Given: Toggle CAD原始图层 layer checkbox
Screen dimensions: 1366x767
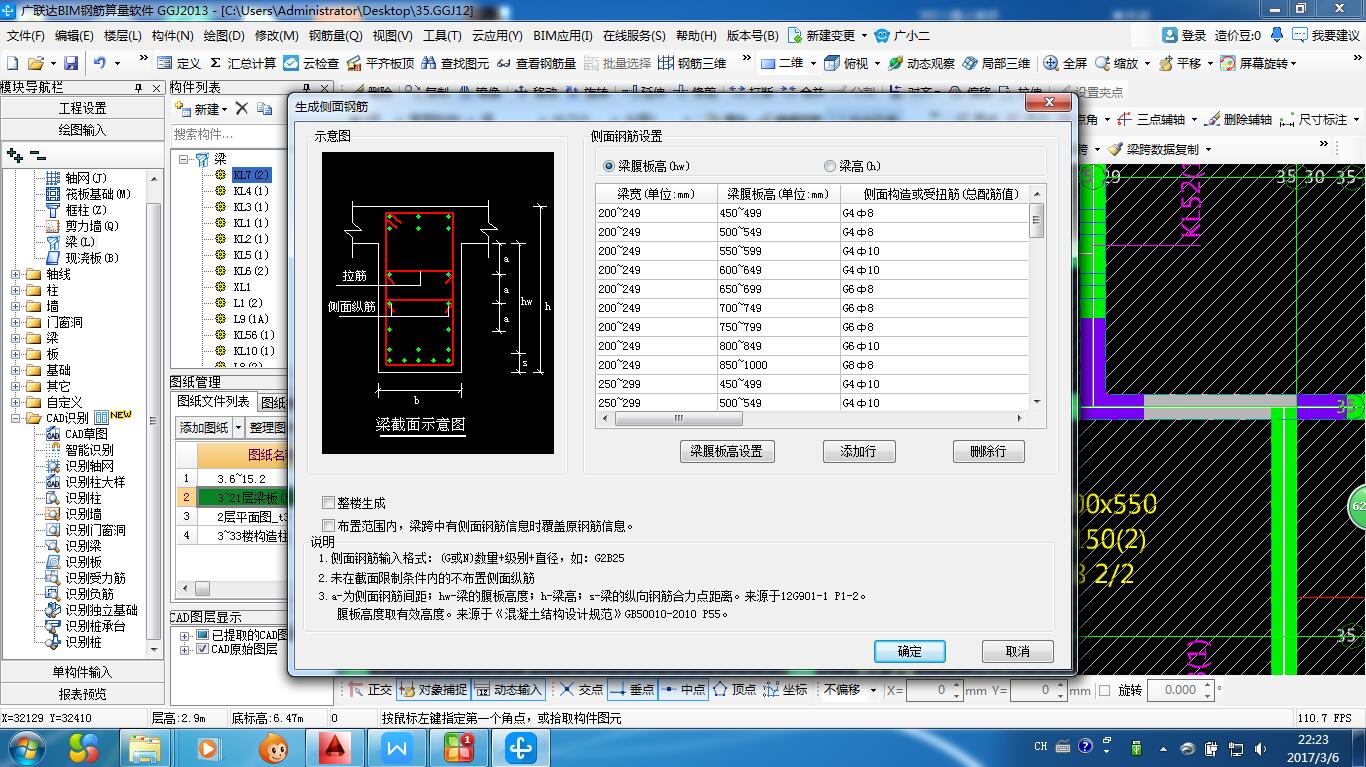Looking at the screenshot, I should (x=203, y=649).
